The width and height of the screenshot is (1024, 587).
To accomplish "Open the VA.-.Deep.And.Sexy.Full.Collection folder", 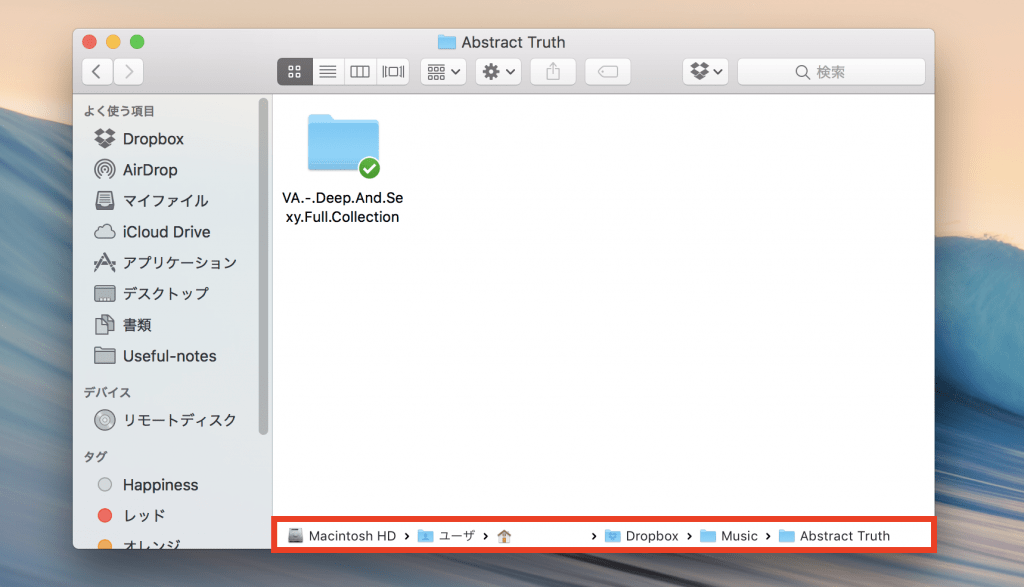I will tap(343, 145).
